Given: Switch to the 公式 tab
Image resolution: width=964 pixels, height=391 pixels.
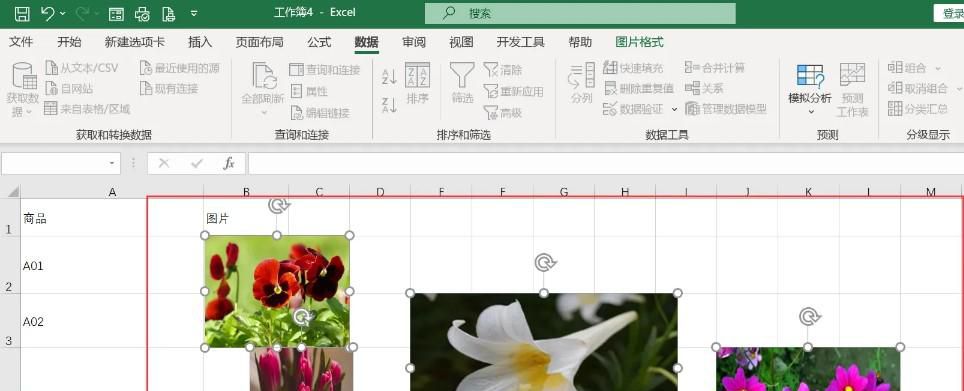Looking at the screenshot, I should tap(319, 42).
